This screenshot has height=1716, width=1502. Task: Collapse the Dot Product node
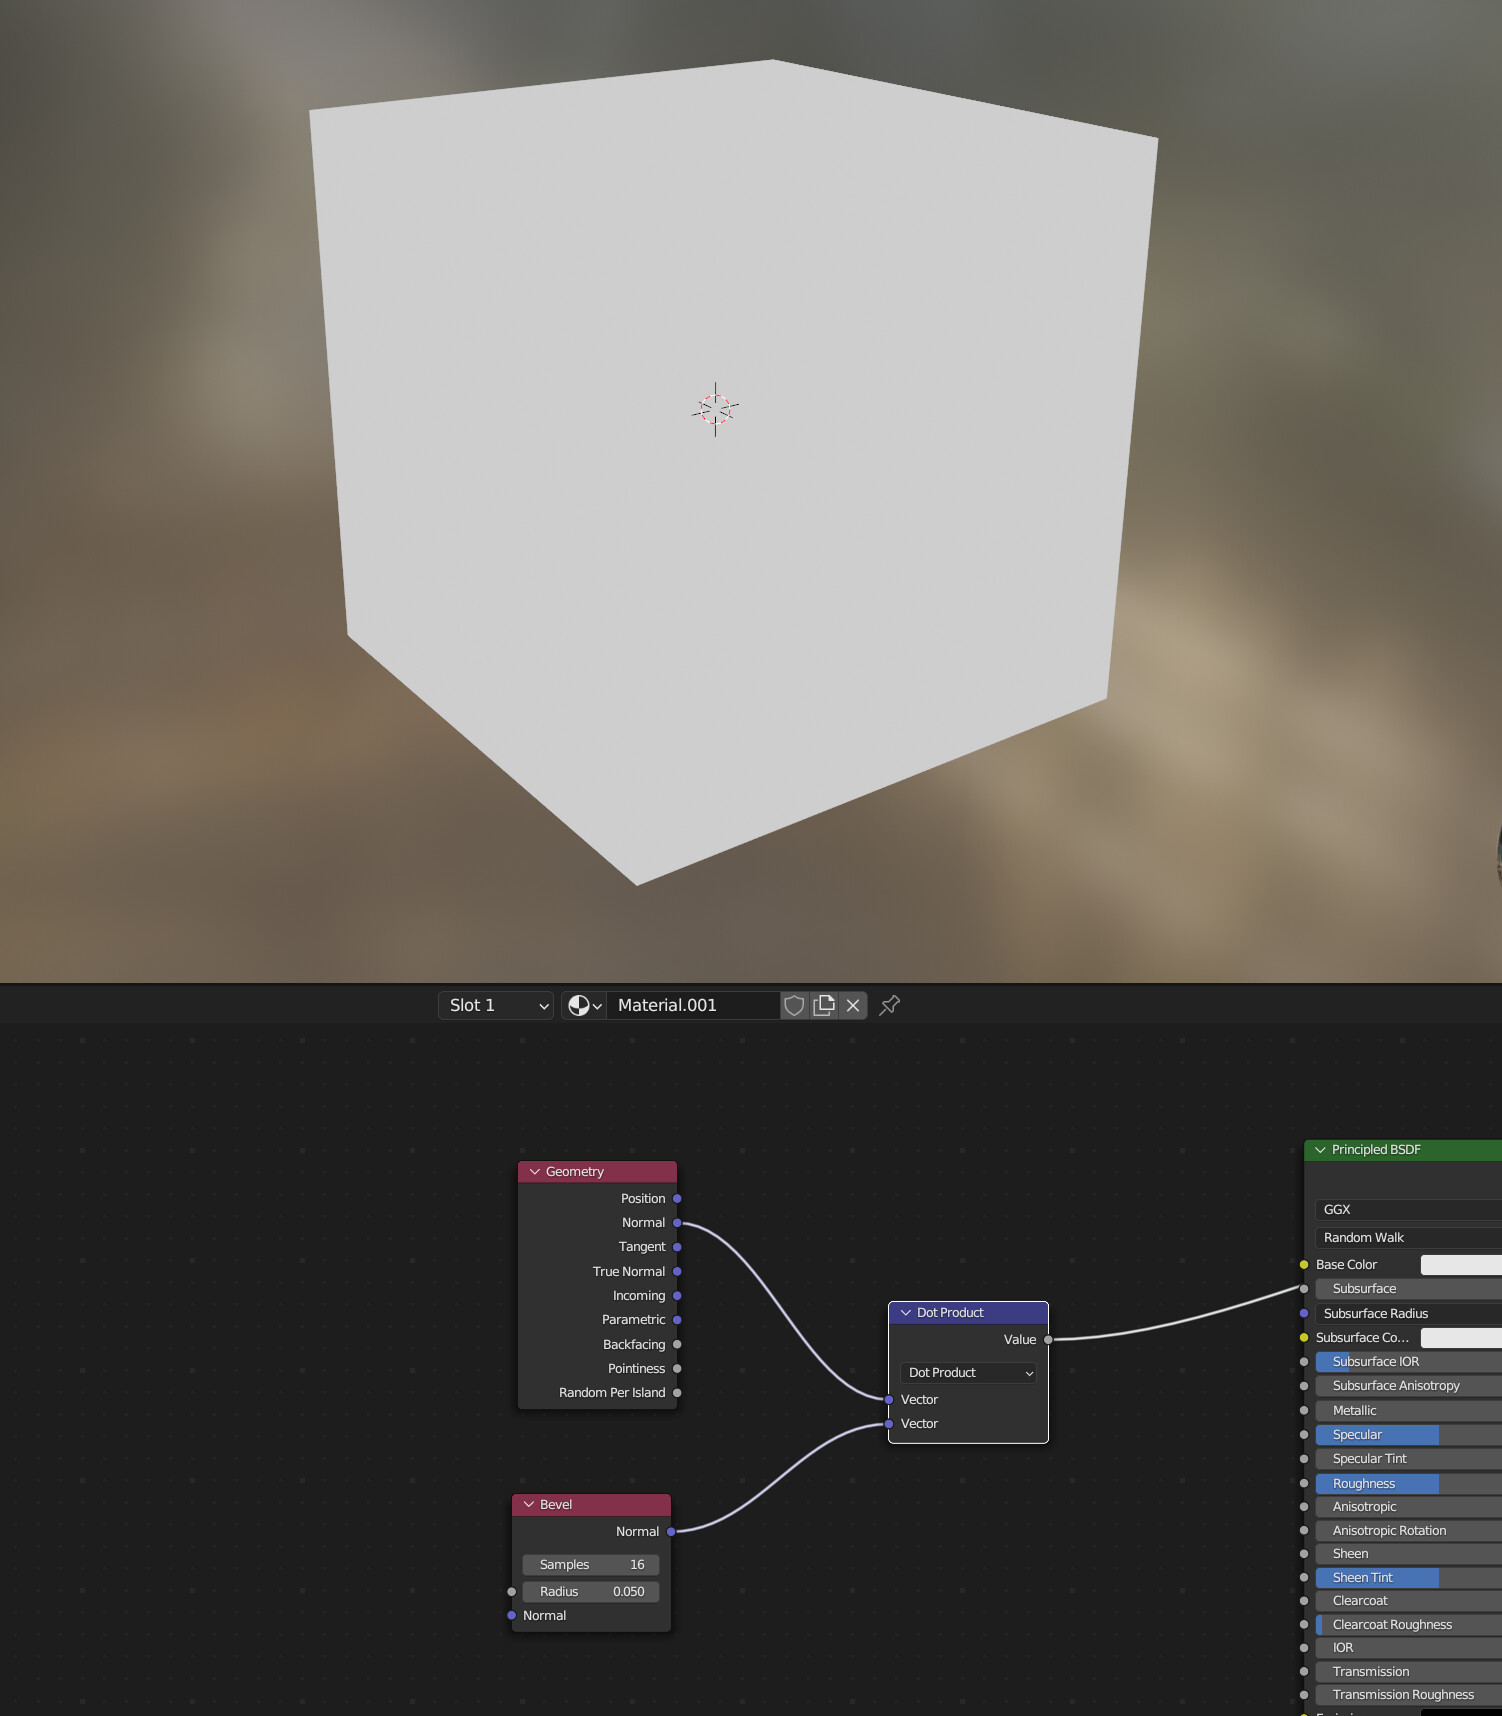coord(906,1312)
